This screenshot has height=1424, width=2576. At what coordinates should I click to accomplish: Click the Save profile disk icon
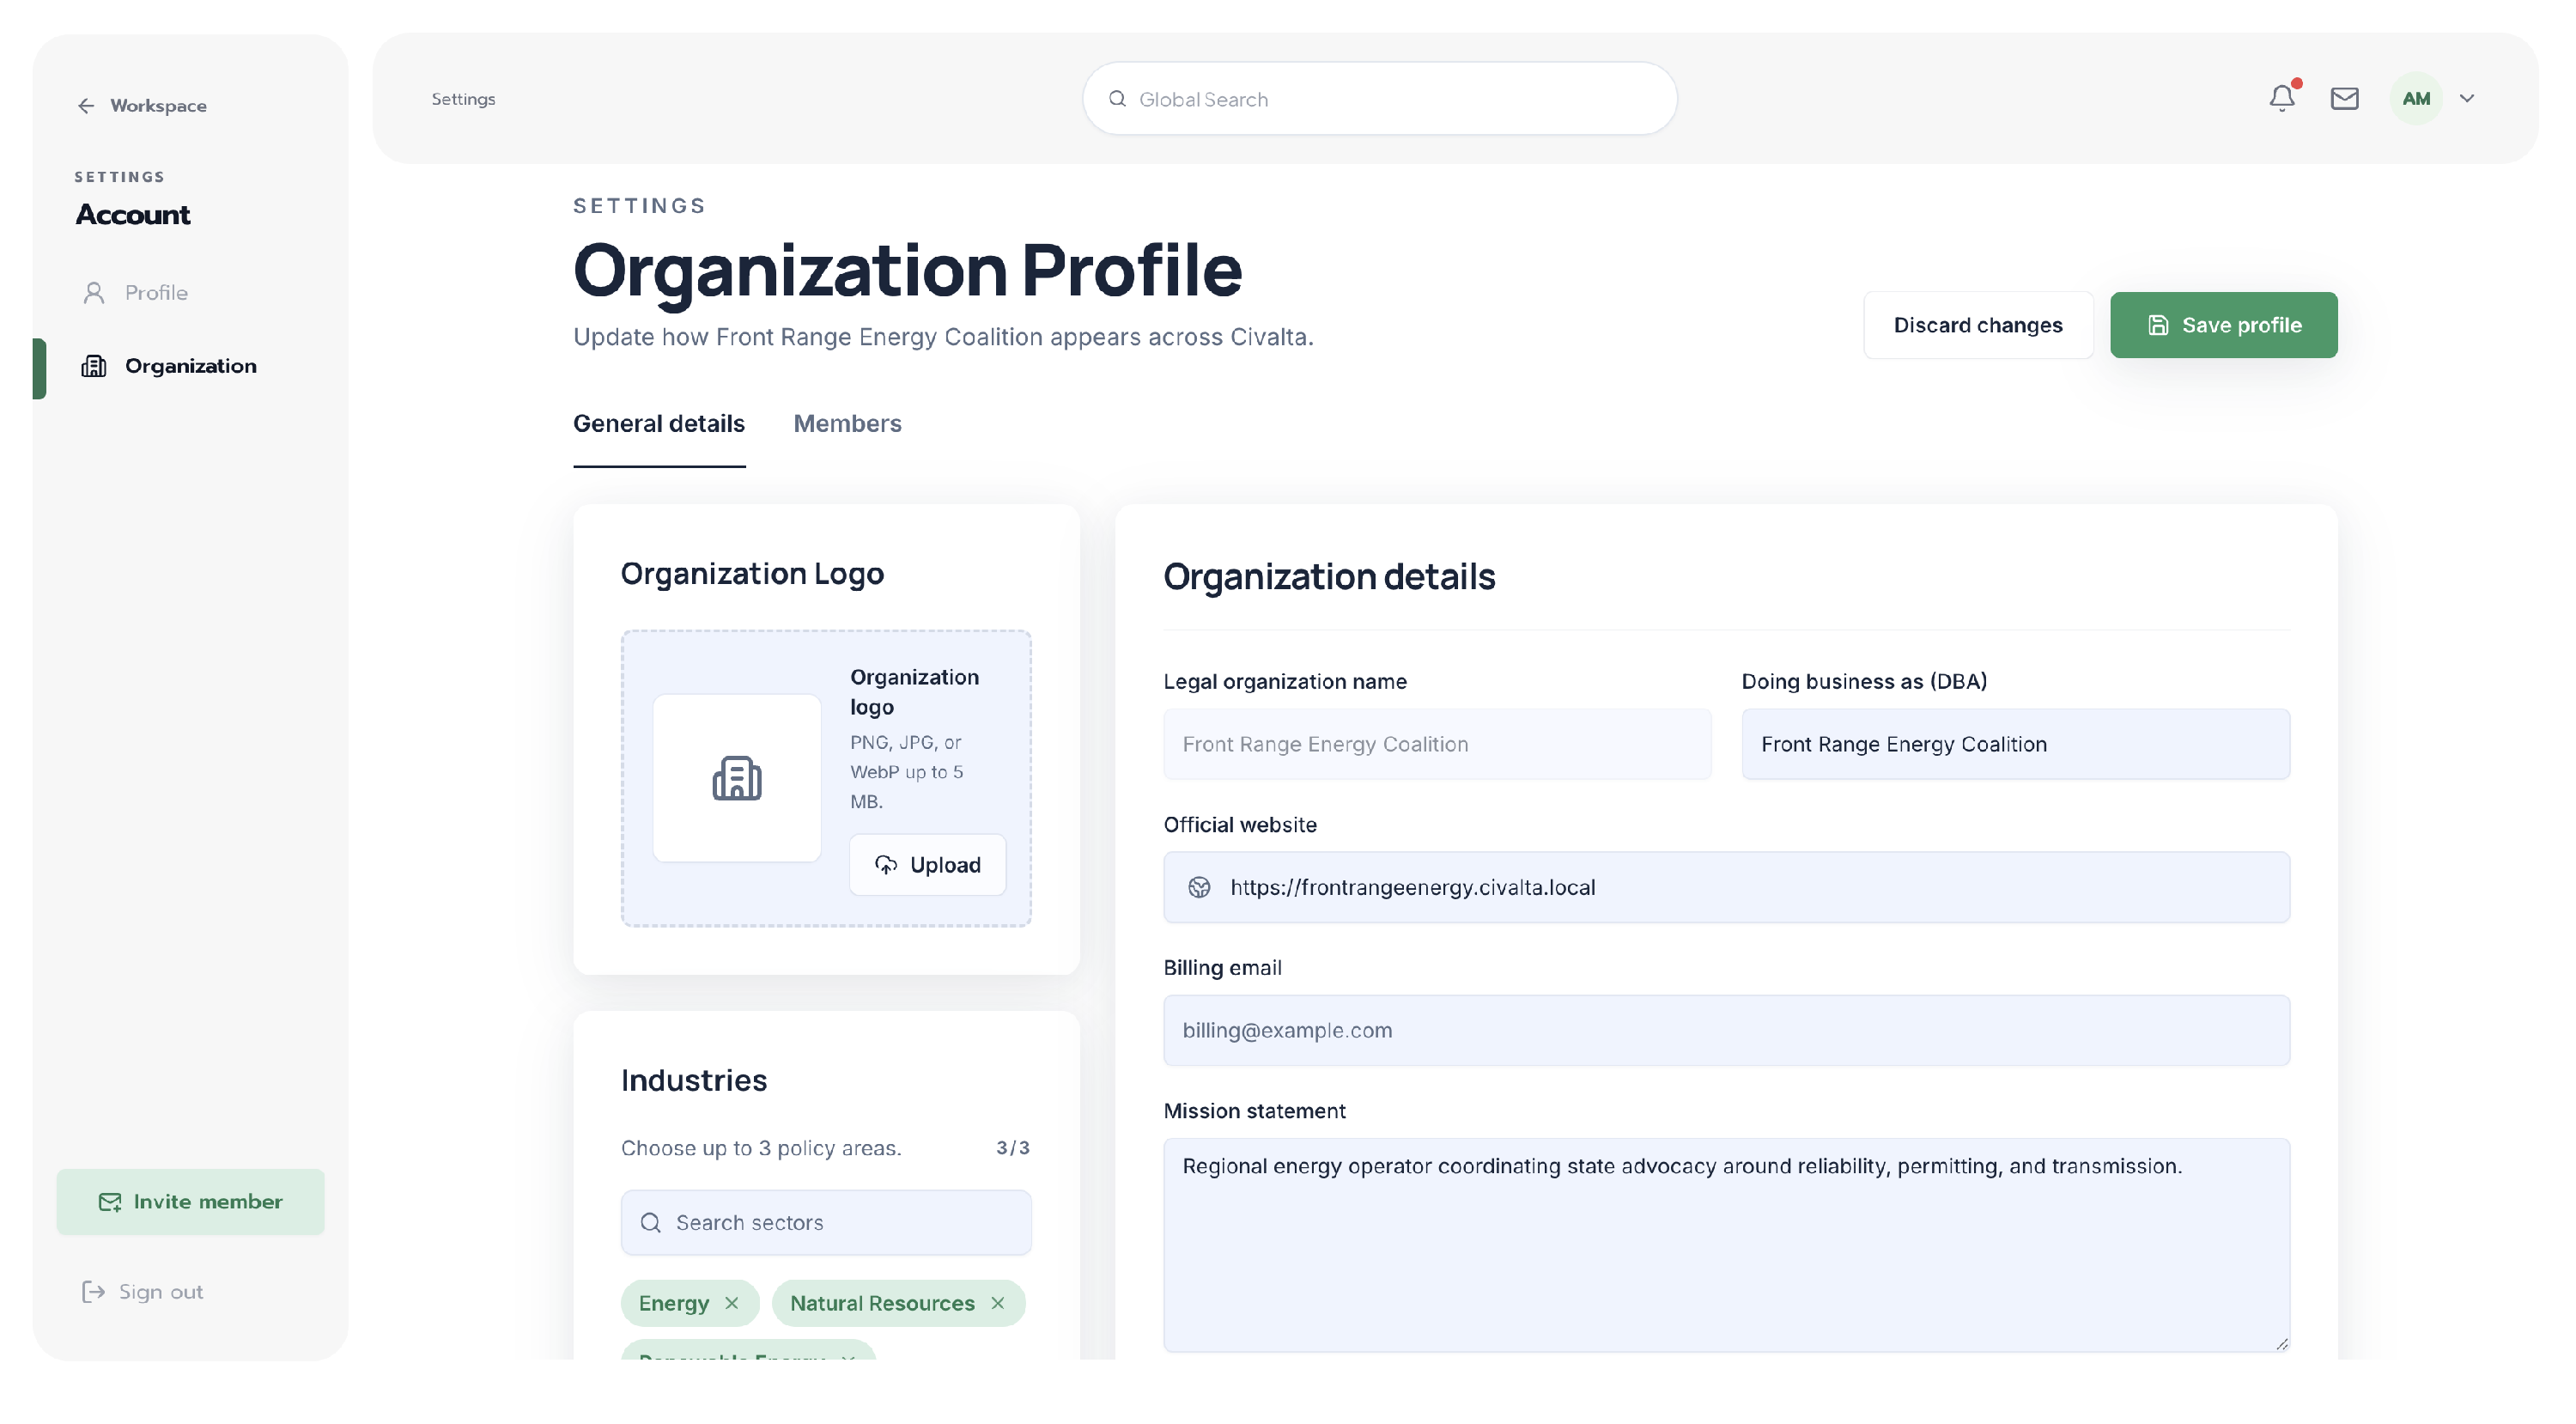pos(2158,325)
